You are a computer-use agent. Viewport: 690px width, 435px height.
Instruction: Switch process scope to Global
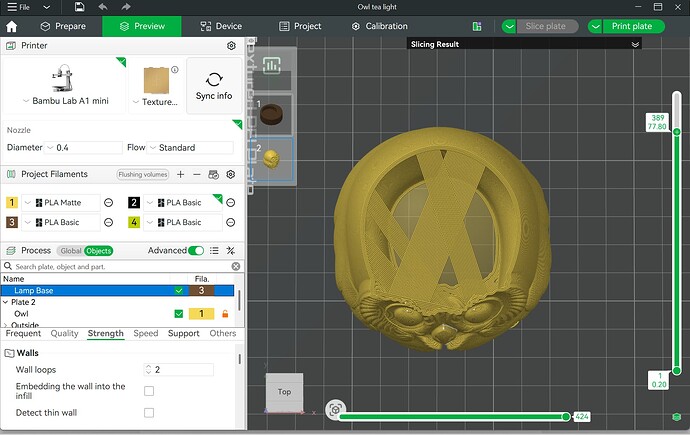click(x=70, y=251)
